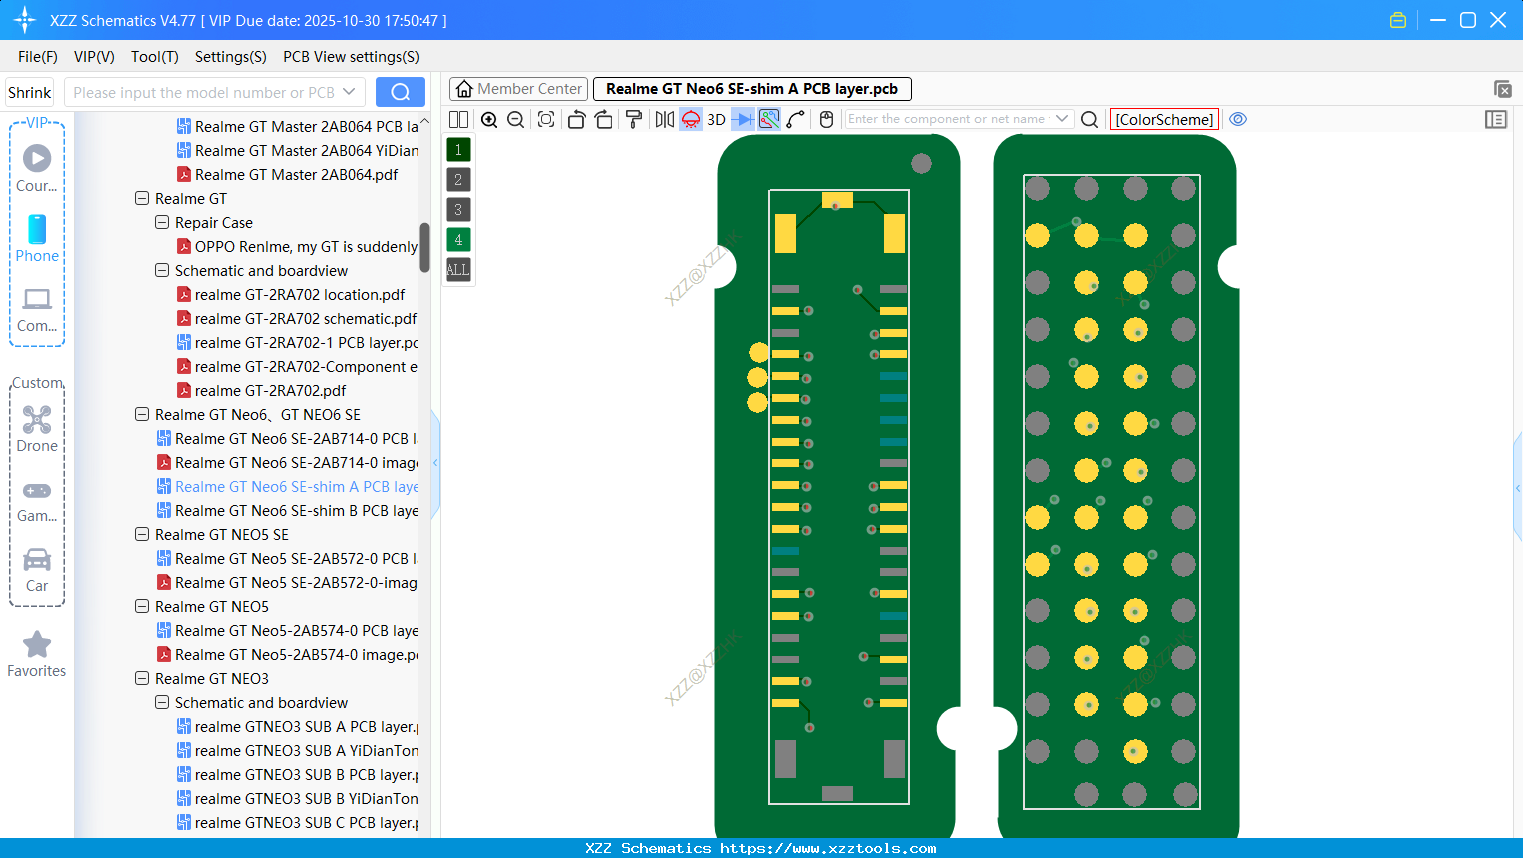
Task: Open the Tool(T) menu
Action: coord(154,57)
